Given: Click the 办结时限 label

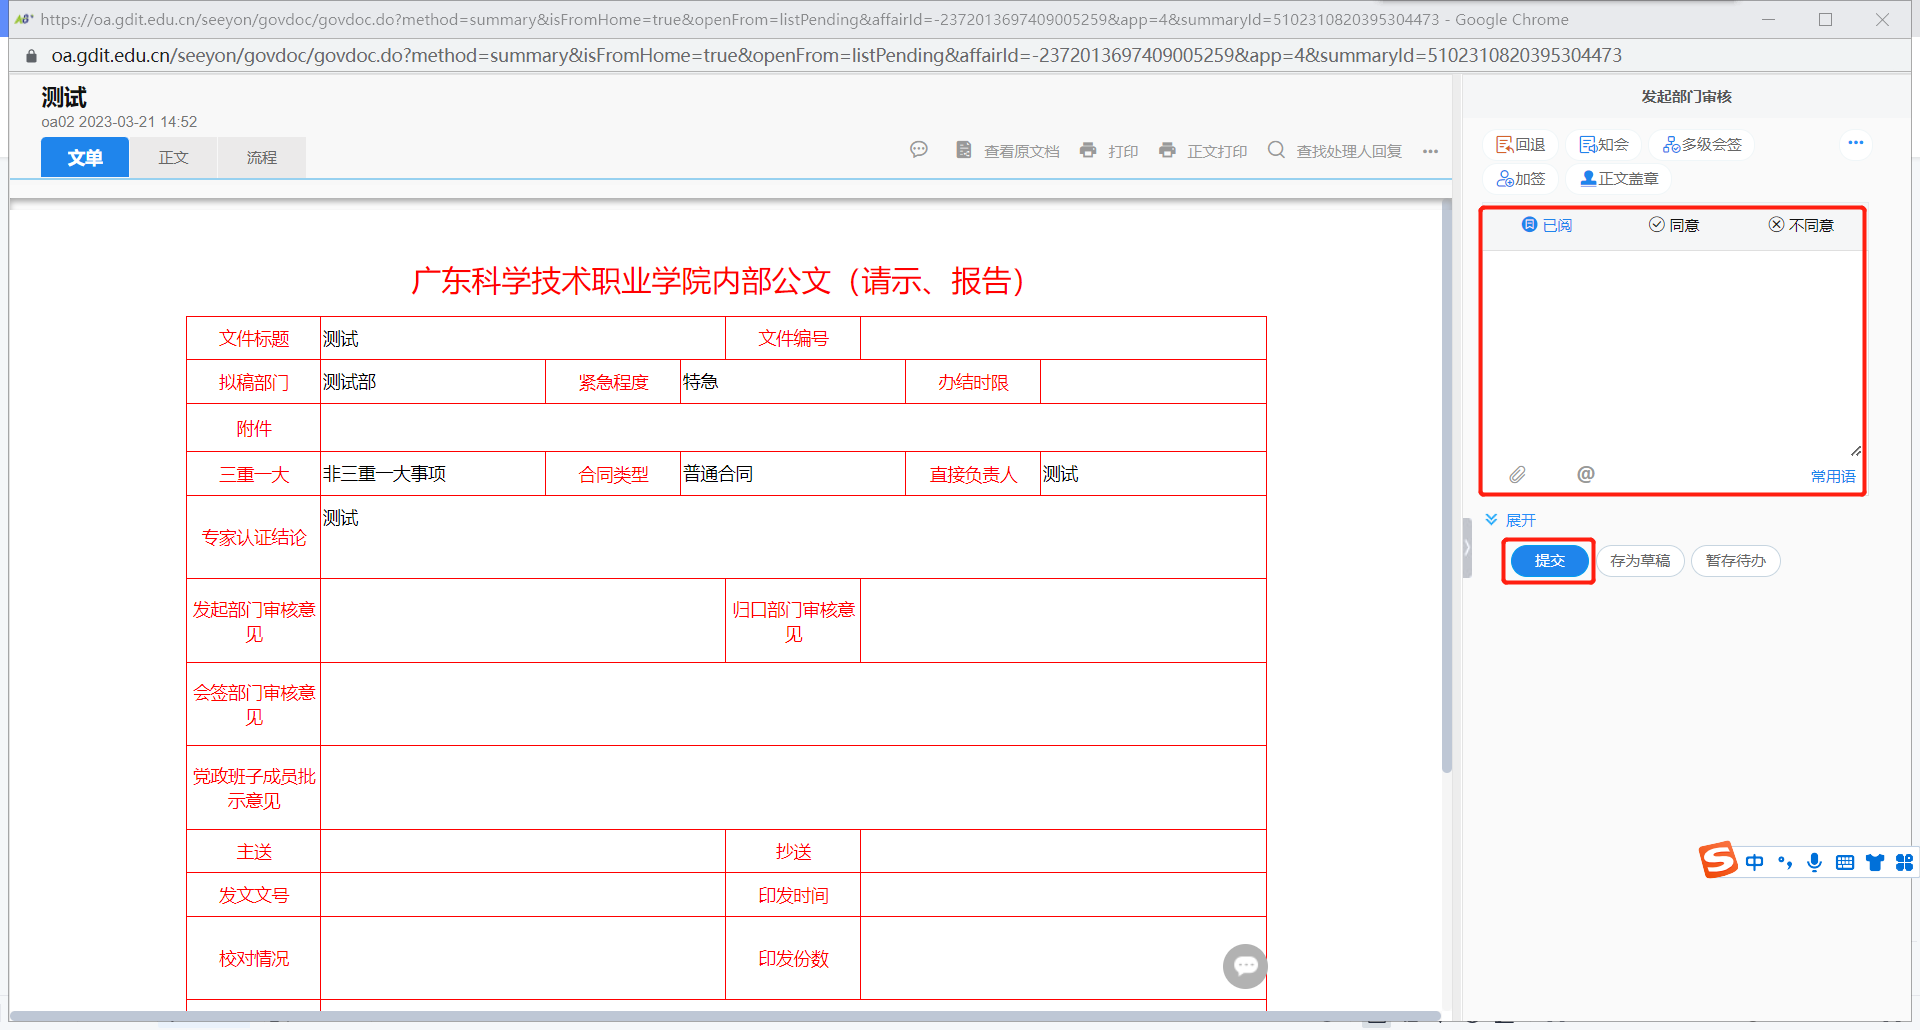Looking at the screenshot, I should (973, 383).
